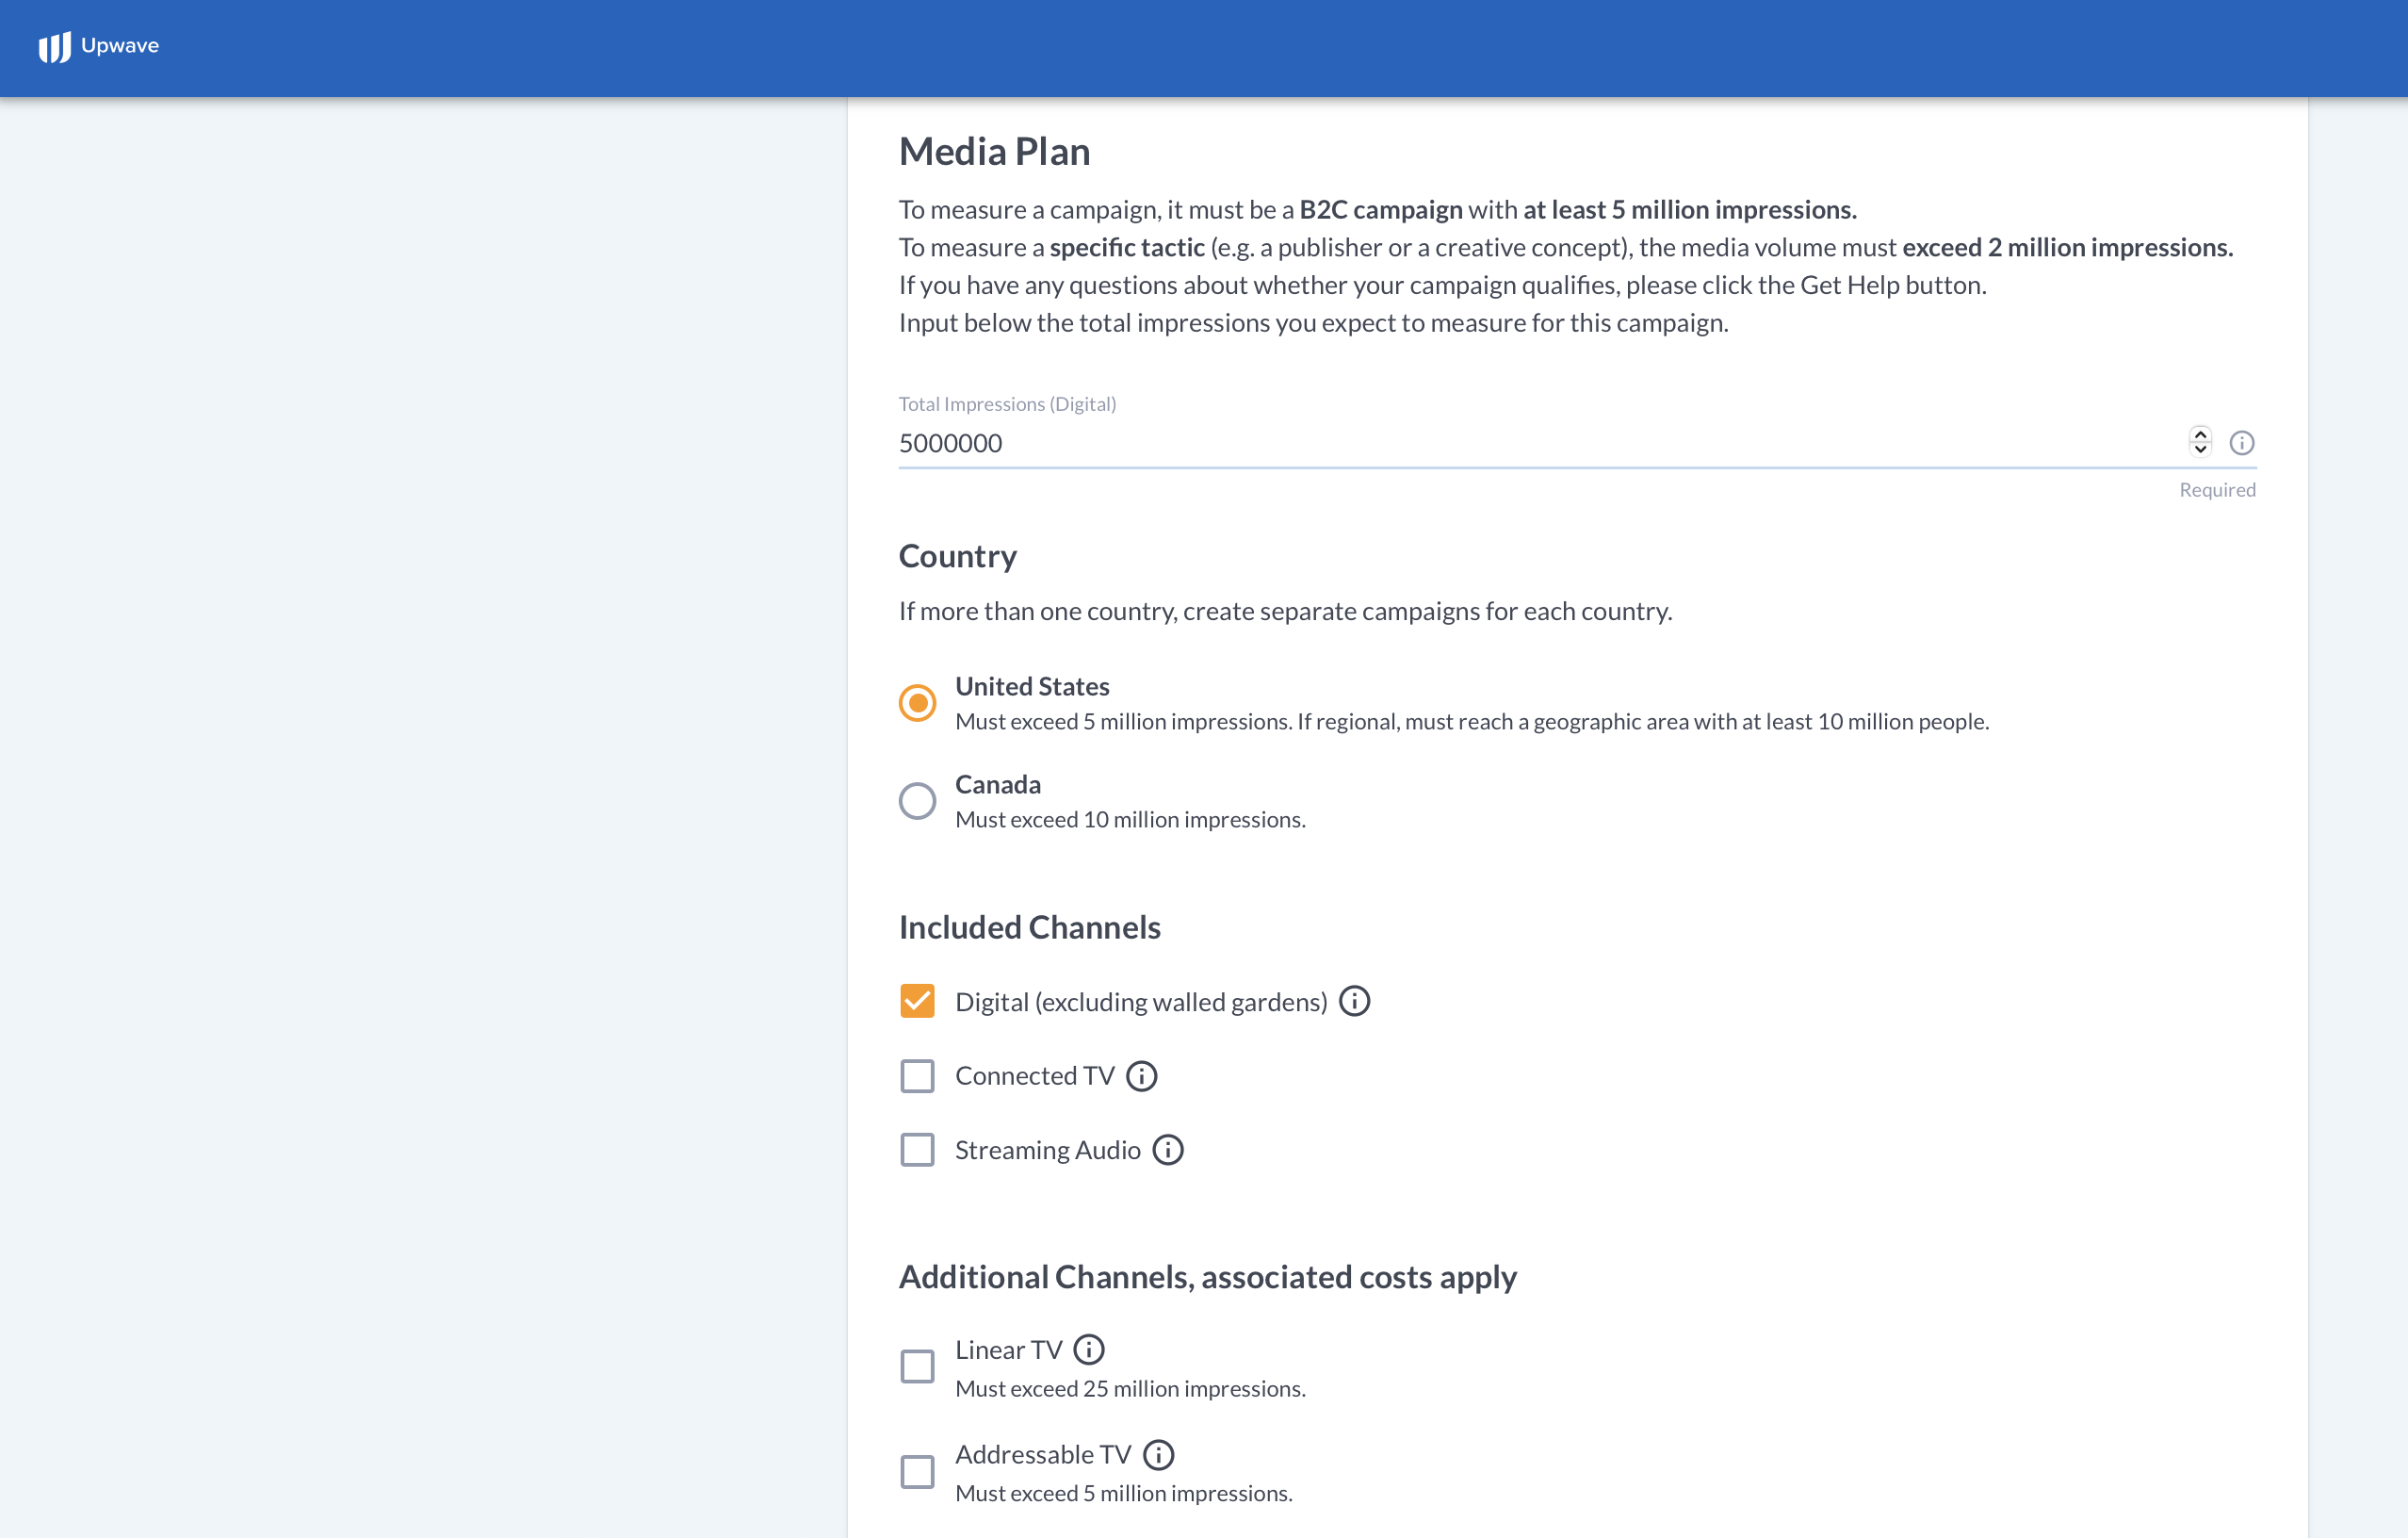Viewport: 2408px width, 1538px height.
Task: Decrease impressions with stepper down arrow
Action: click(2200, 449)
